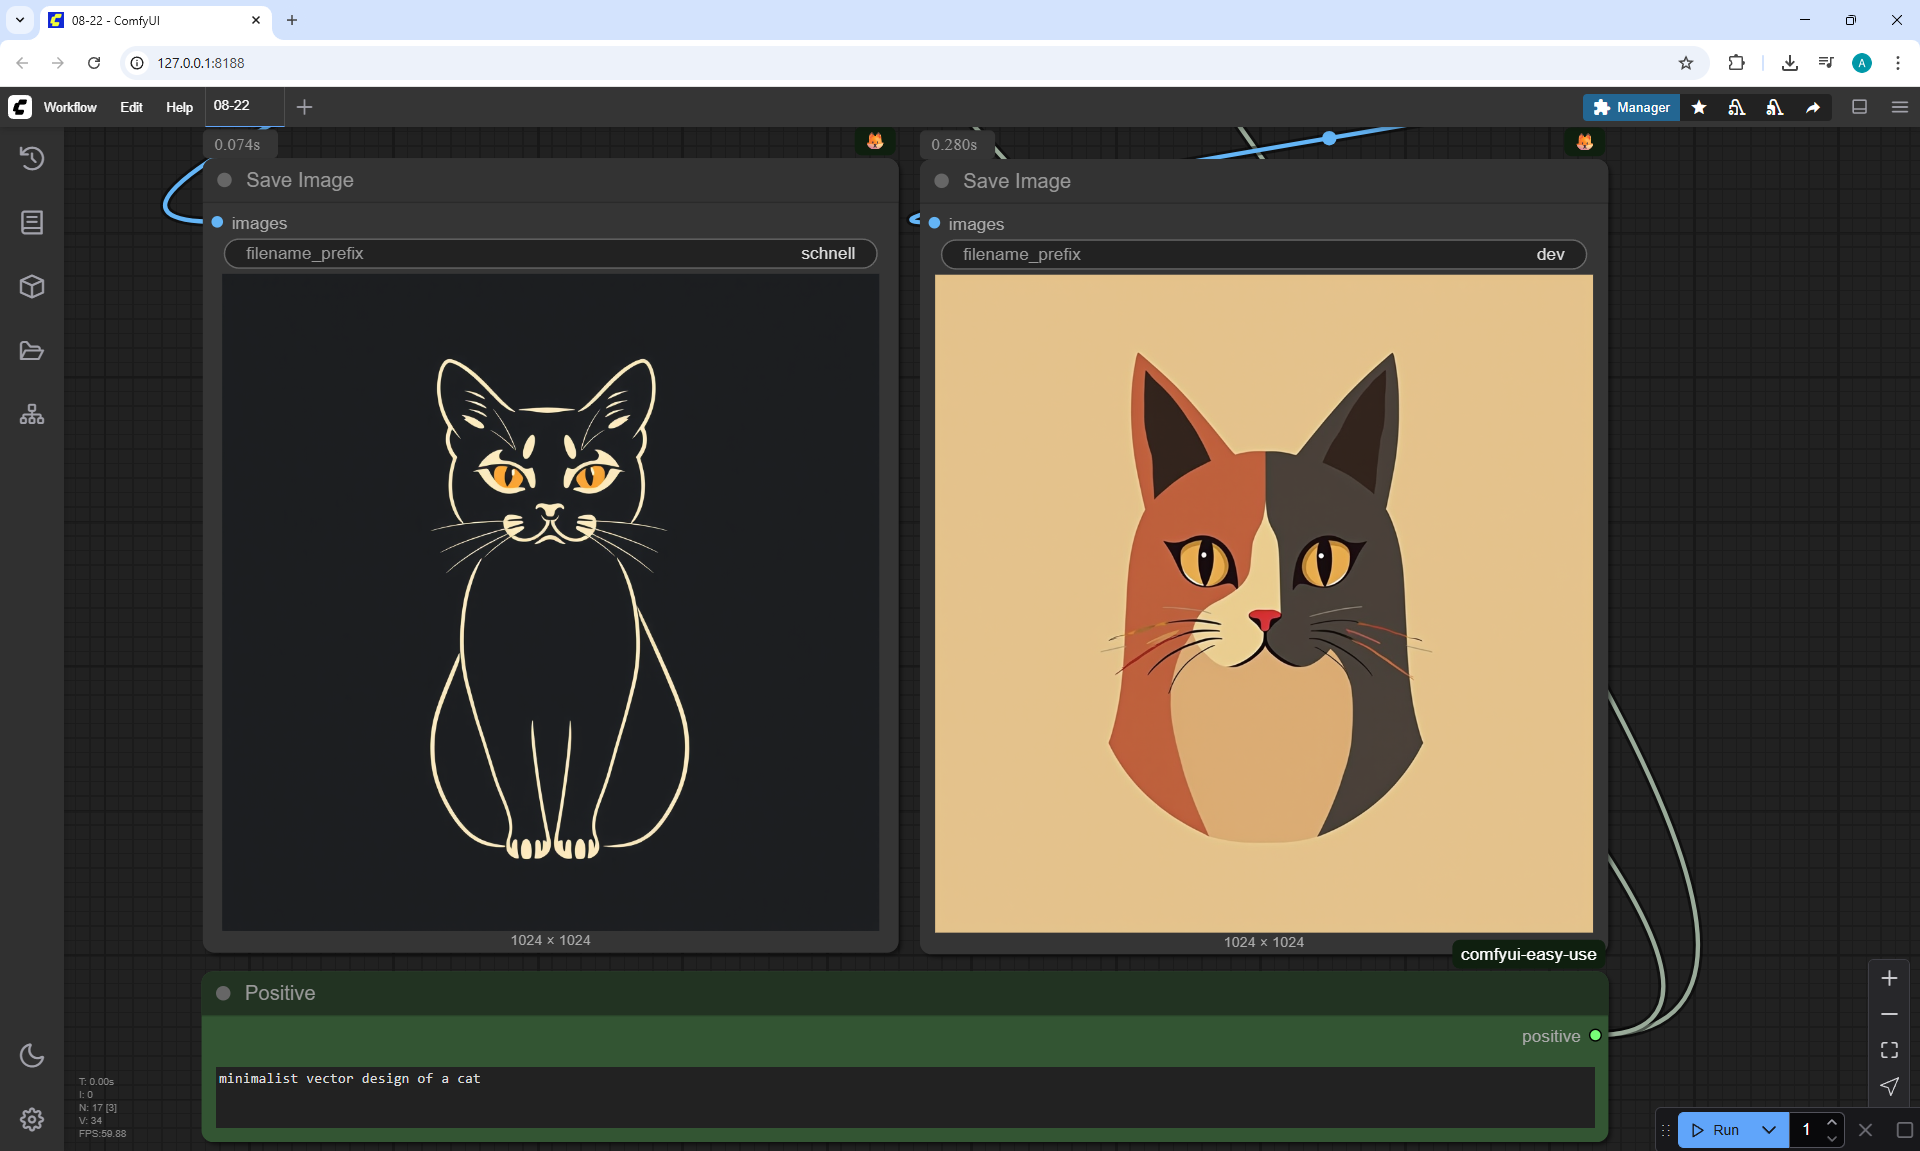Expand the Run button dropdown arrow
Image resolution: width=1920 pixels, height=1151 pixels.
pos(1769,1130)
